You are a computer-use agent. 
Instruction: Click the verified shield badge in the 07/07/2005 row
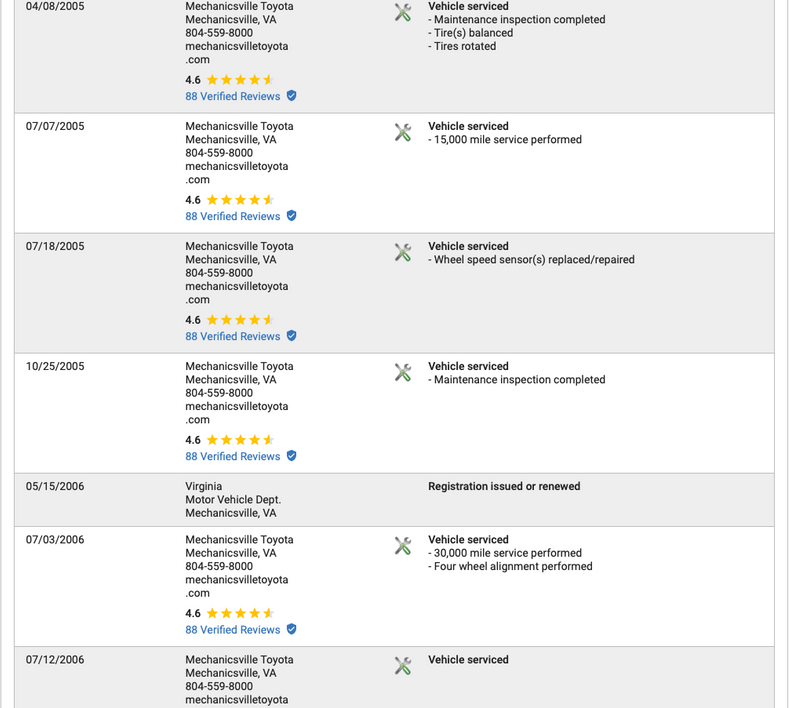[x=292, y=216]
